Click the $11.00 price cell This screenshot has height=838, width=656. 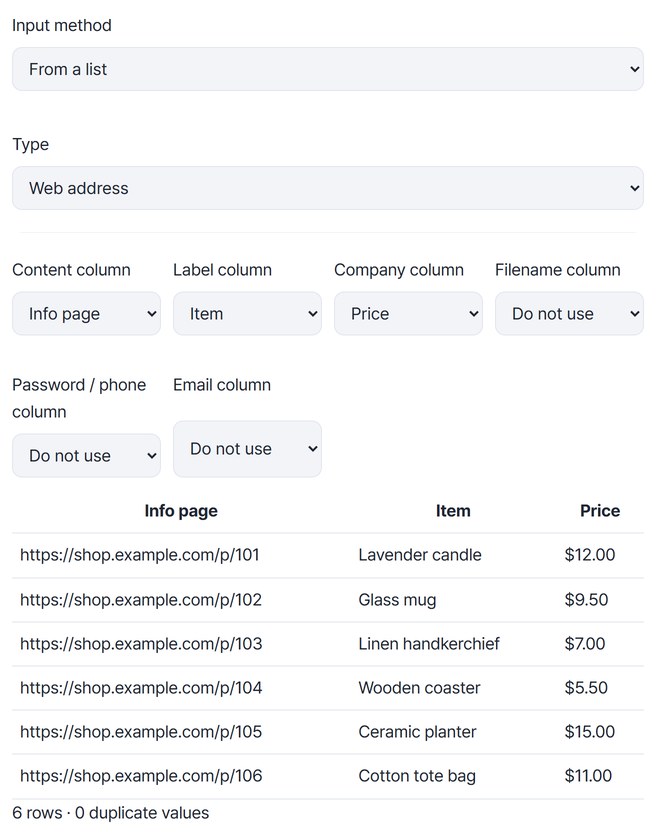click(x=588, y=775)
